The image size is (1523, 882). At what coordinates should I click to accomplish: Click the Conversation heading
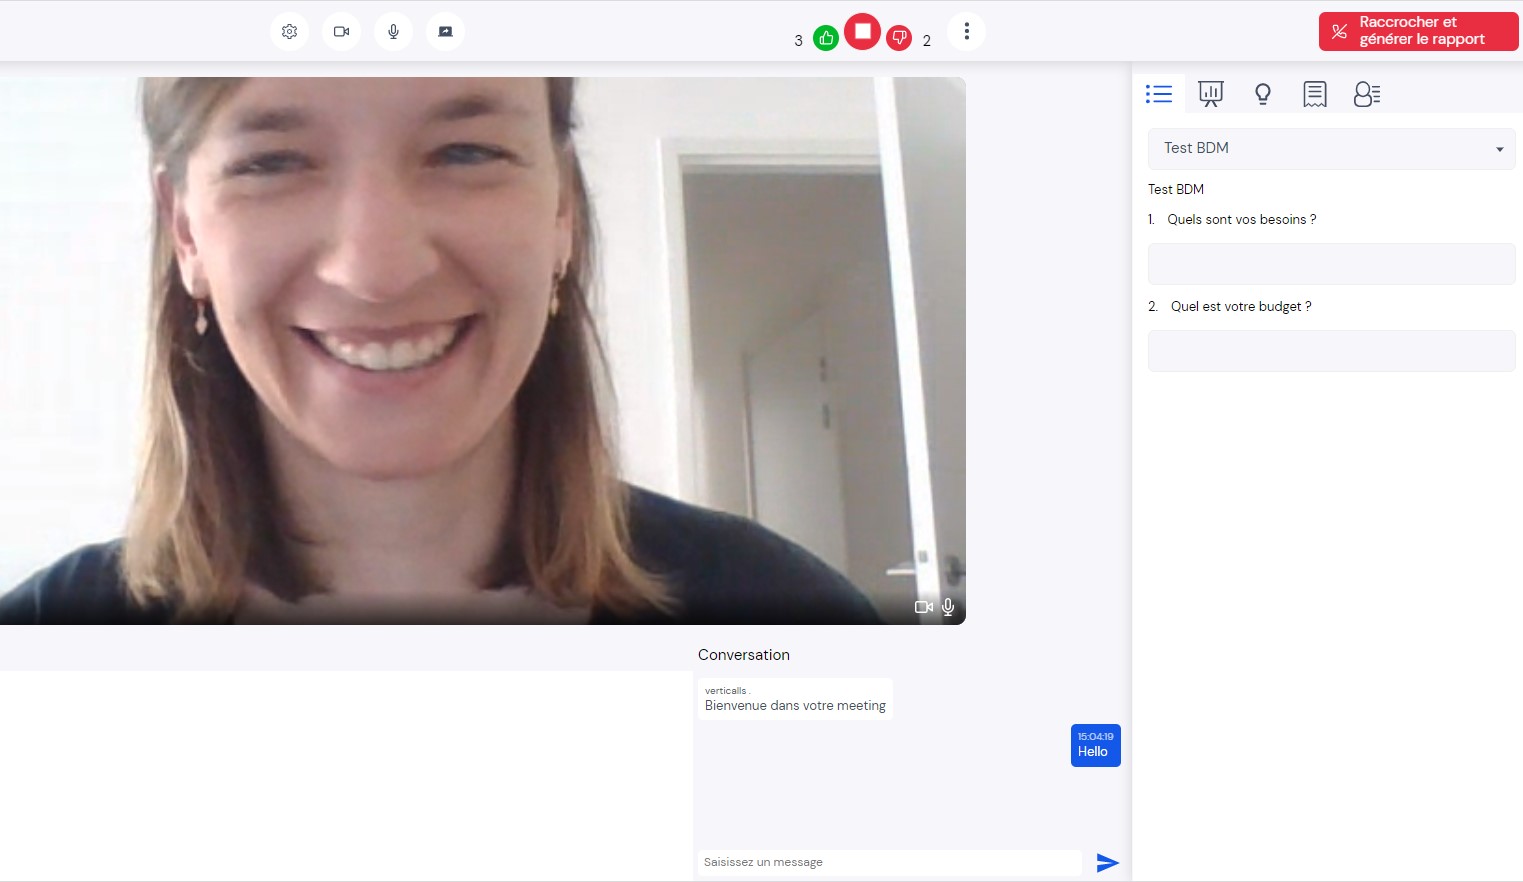[744, 655]
